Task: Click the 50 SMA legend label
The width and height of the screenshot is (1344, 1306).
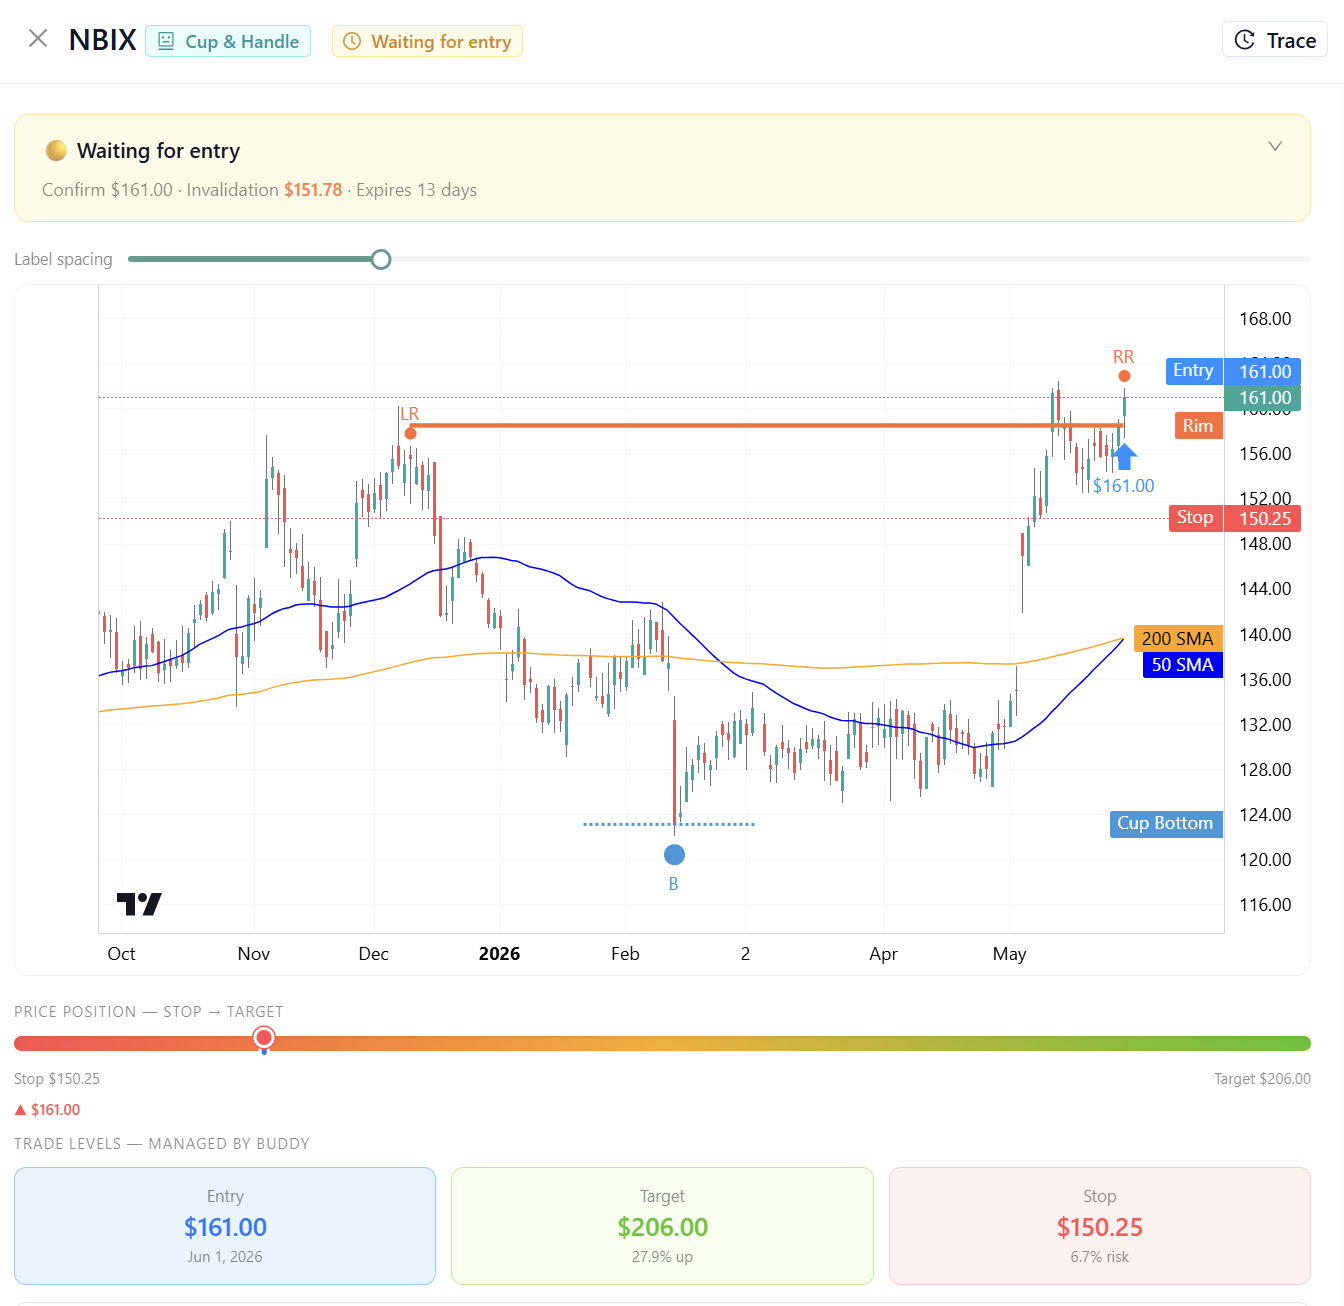Action: click(x=1182, y=665)
